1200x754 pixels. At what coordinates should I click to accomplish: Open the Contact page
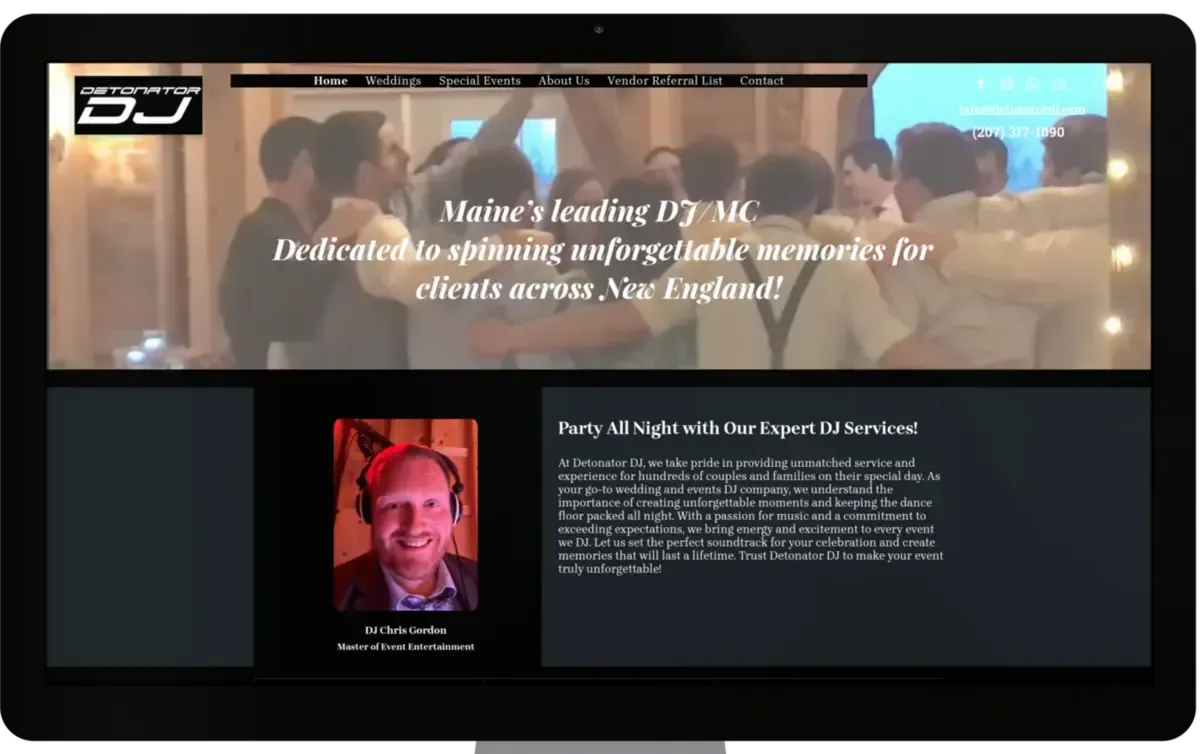click(762, 81)
